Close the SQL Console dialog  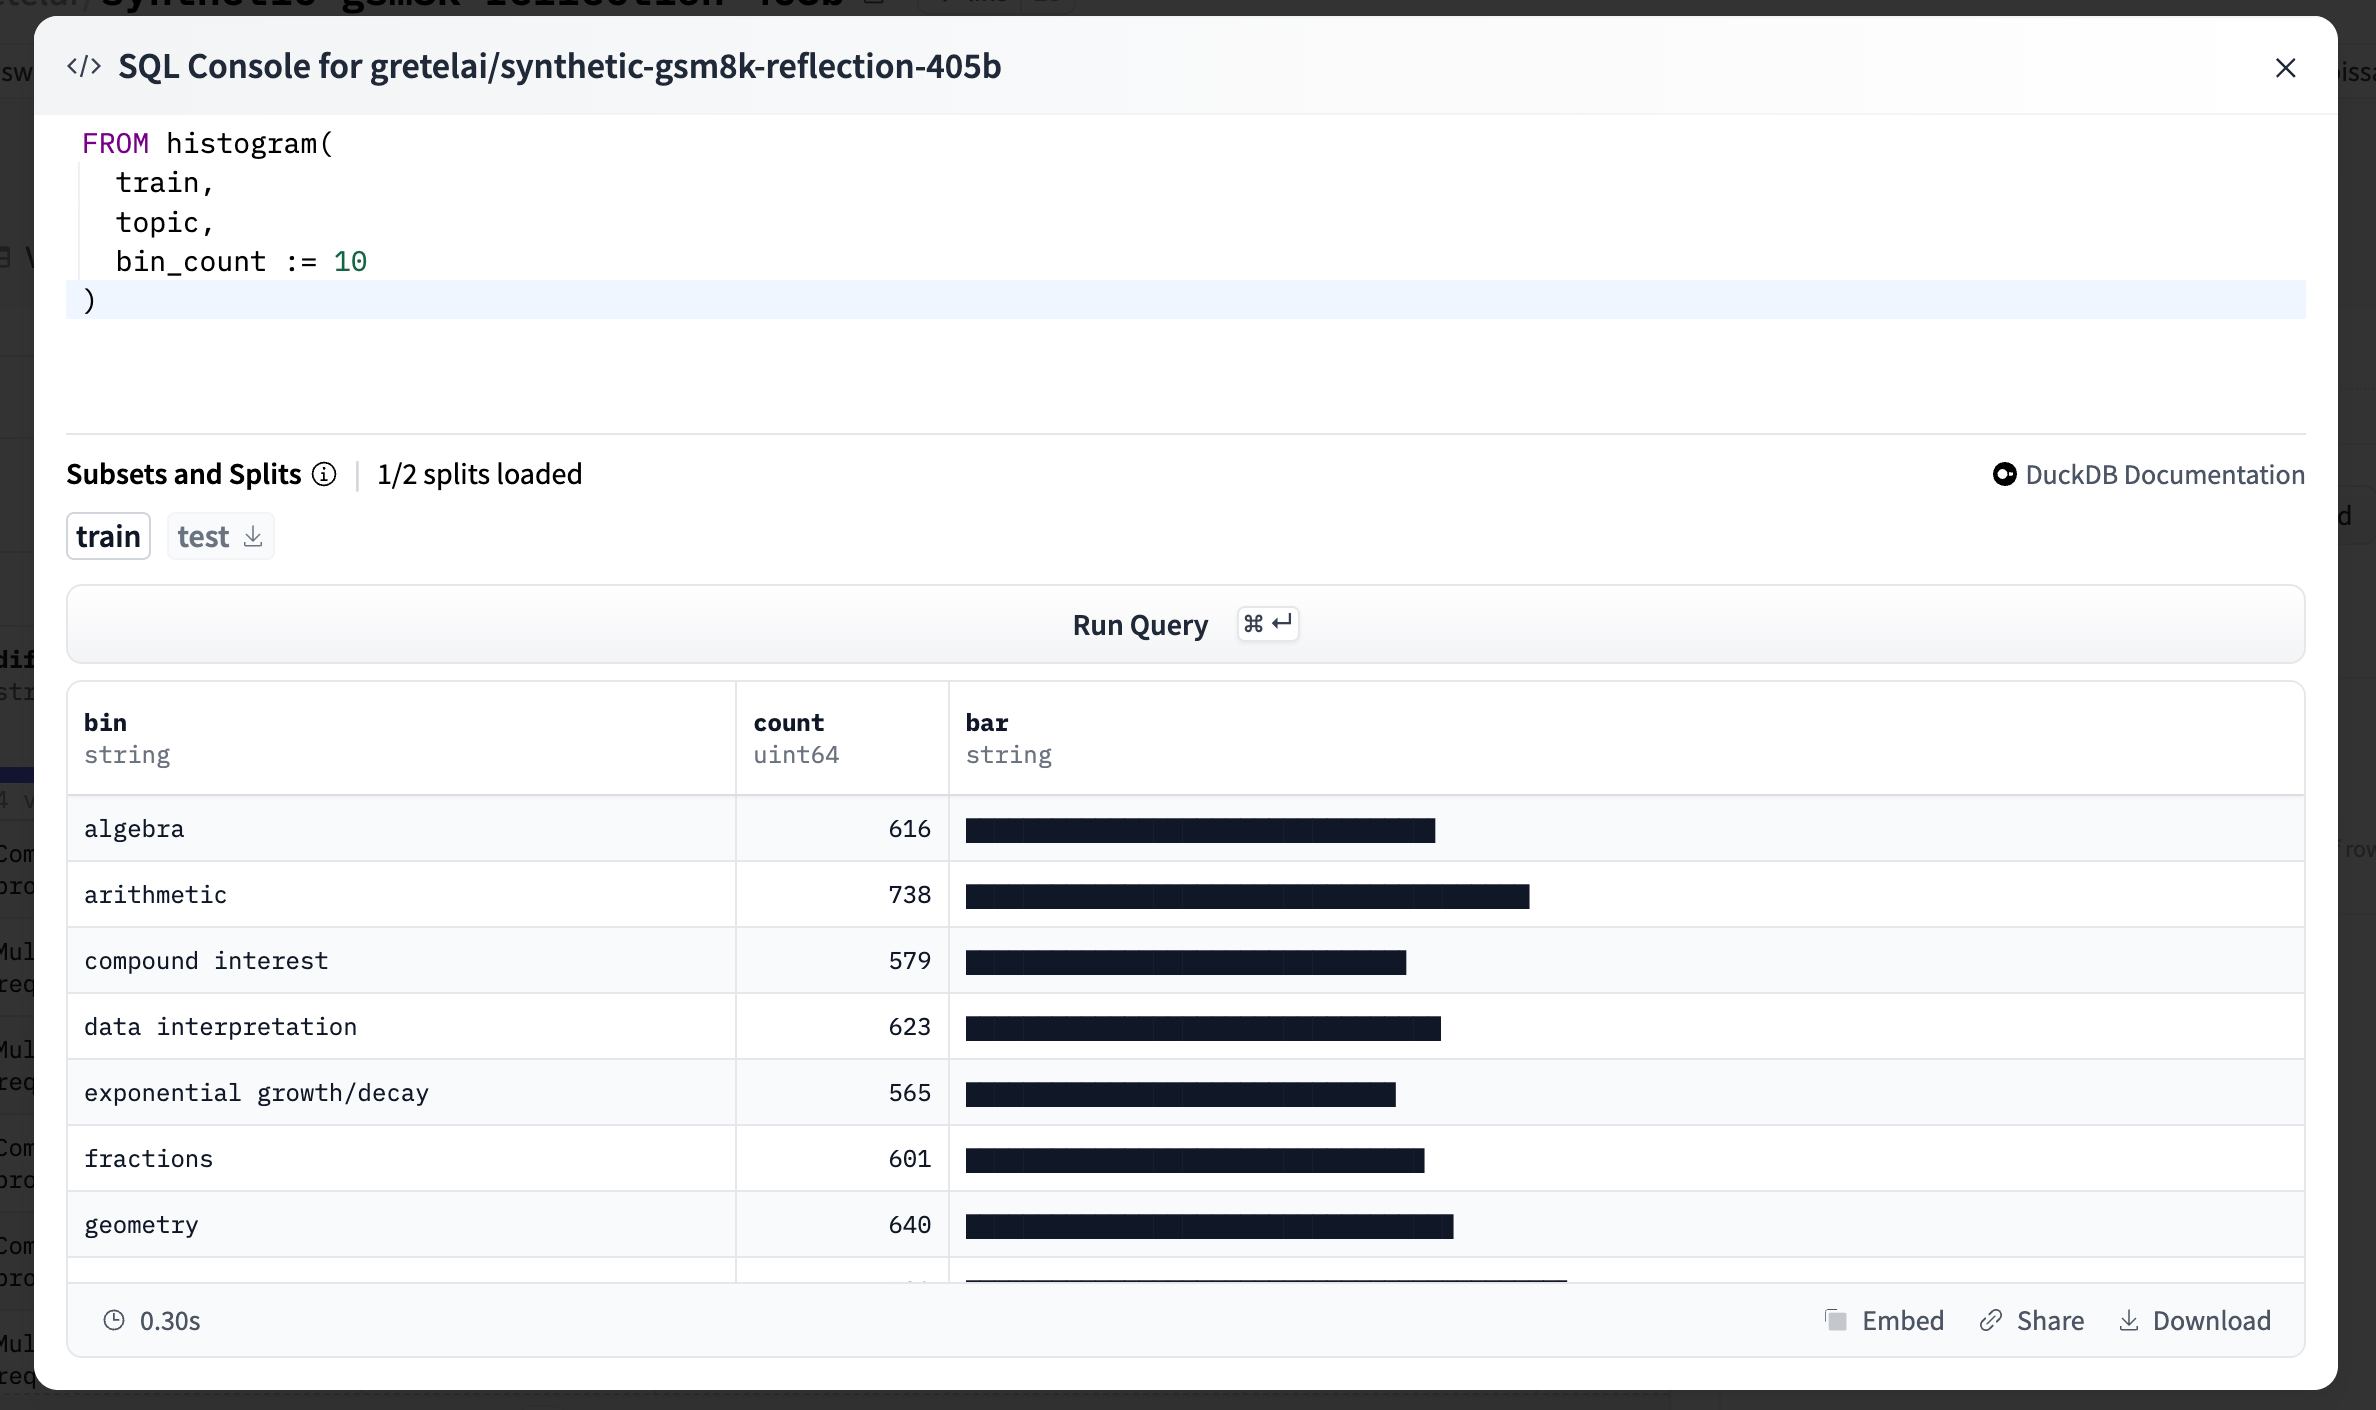pos(2286,67)
